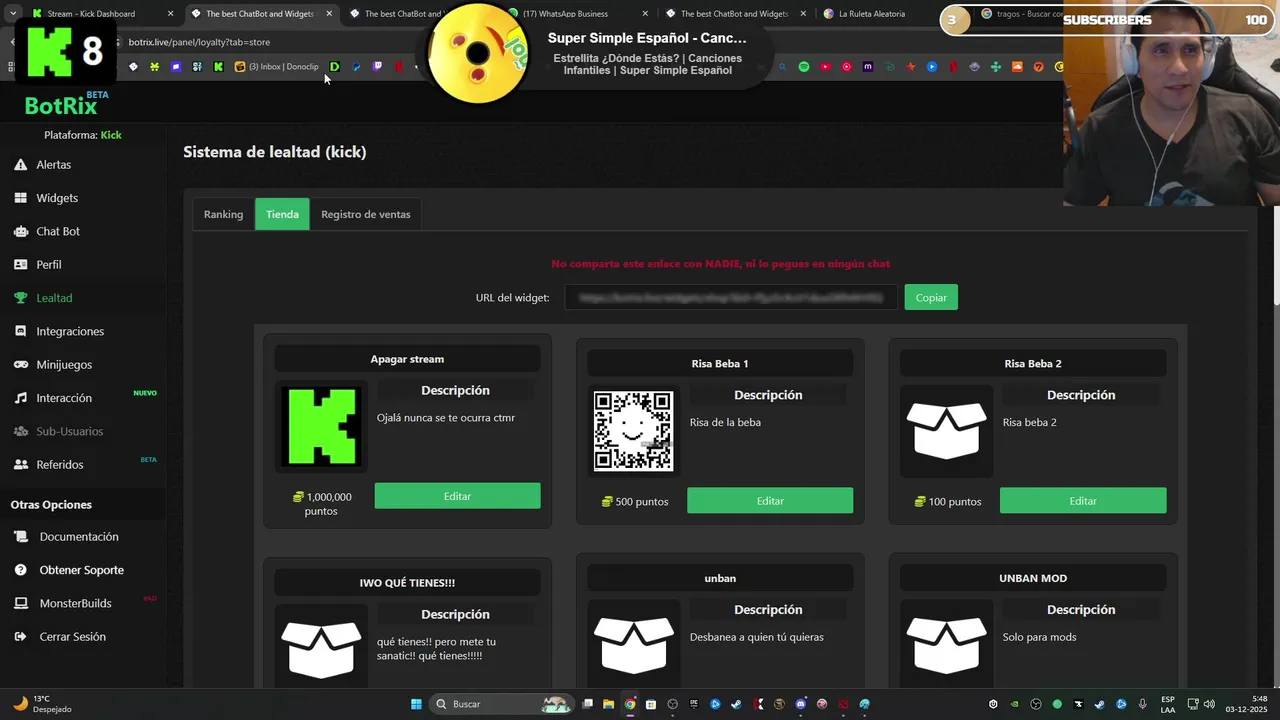1280x720 pixels.
Task: Switch to La Ruleta Aleatoria browser tab
Action: click(872, 14)
